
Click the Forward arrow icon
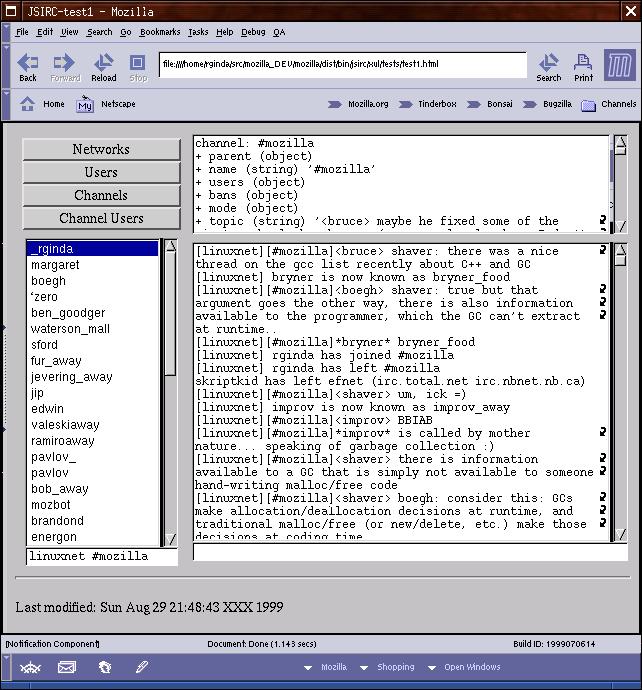pos(64,63)
